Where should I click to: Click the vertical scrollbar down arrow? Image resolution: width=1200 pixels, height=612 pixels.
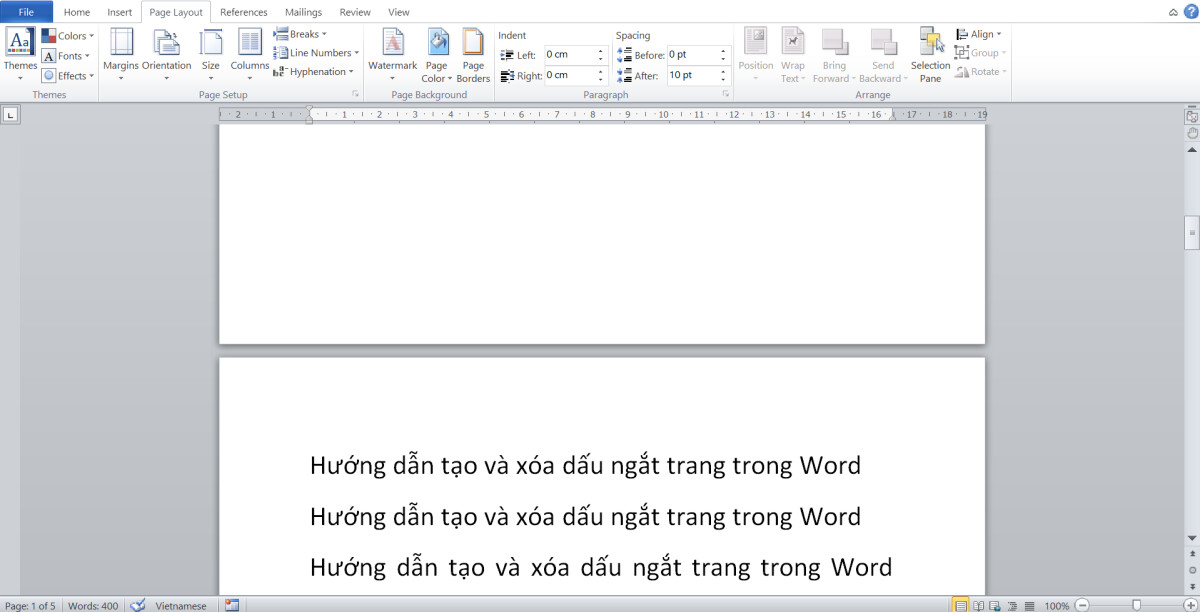coord(1192,537)
